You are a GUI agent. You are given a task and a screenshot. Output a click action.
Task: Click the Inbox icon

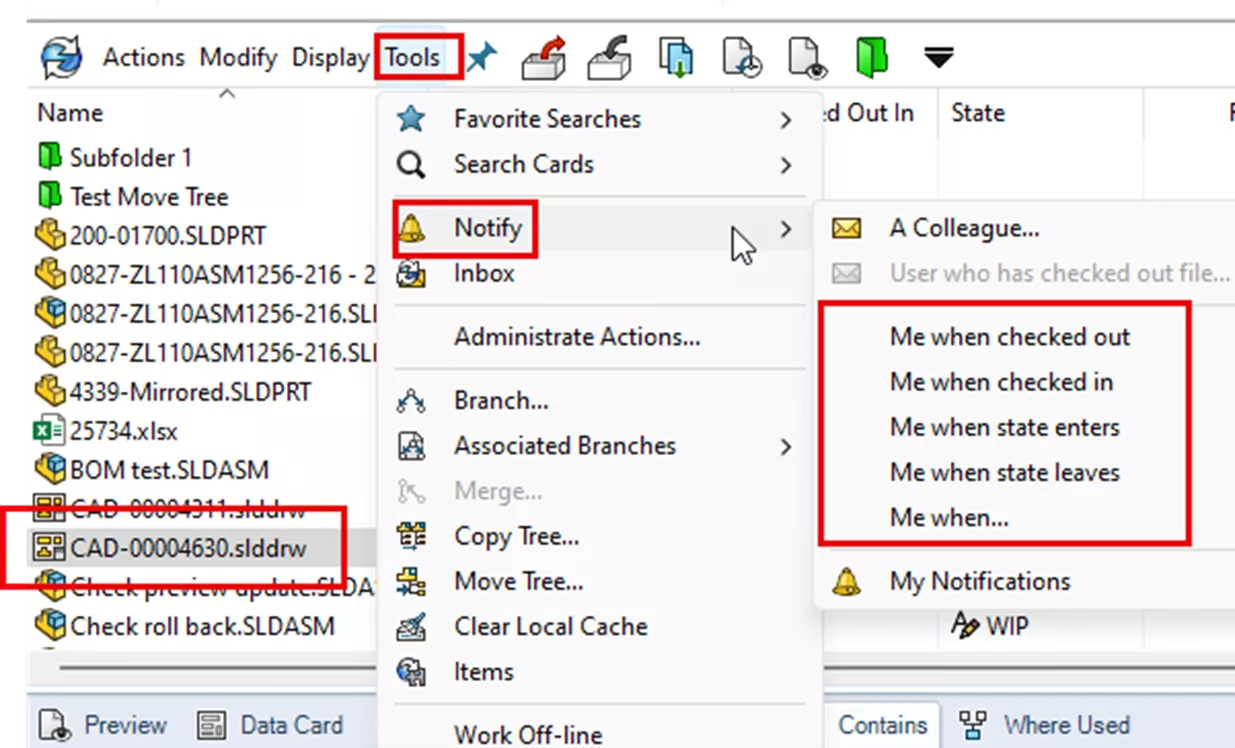click(x=411, y=274)
